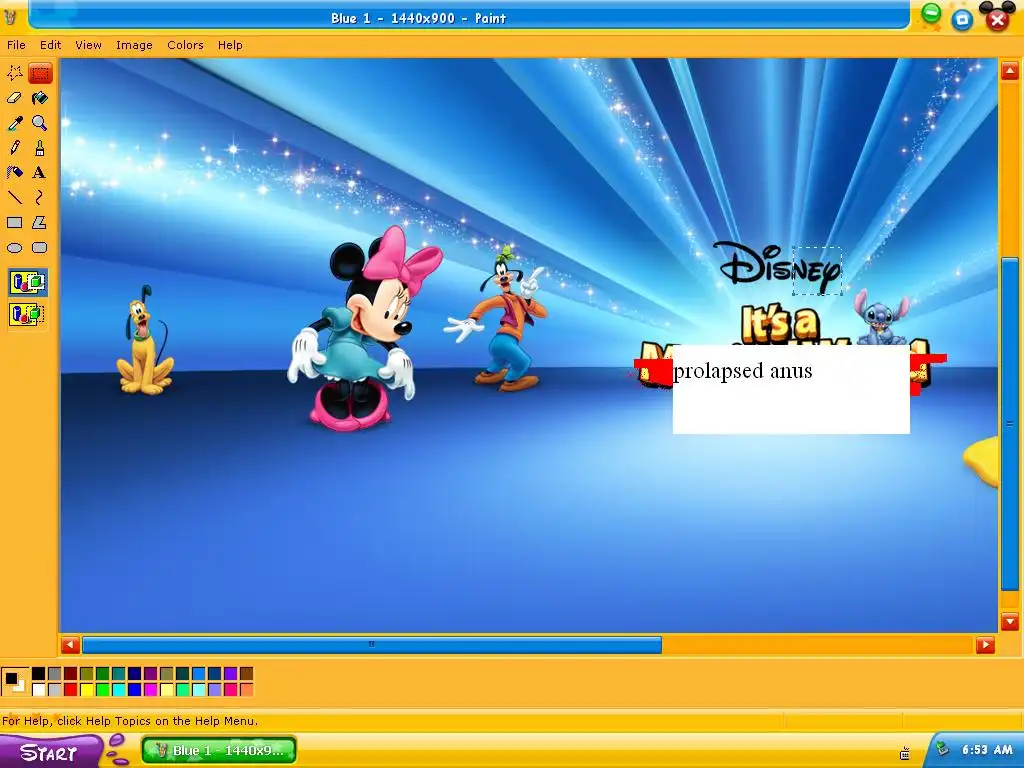Enable transparent selection drawing mode

tap(27, 314)
